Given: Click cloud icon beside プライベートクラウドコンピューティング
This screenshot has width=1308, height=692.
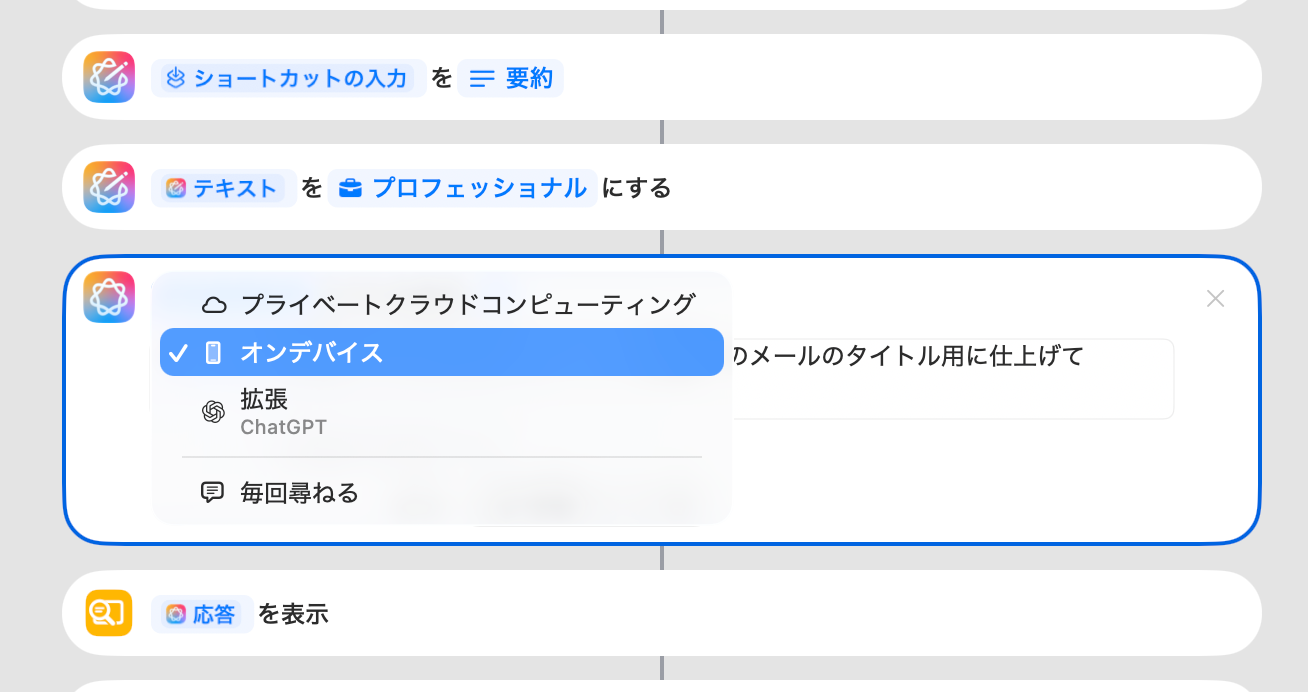Looking at the screenshot, I should pyautogui.click(x=213, y=305).
